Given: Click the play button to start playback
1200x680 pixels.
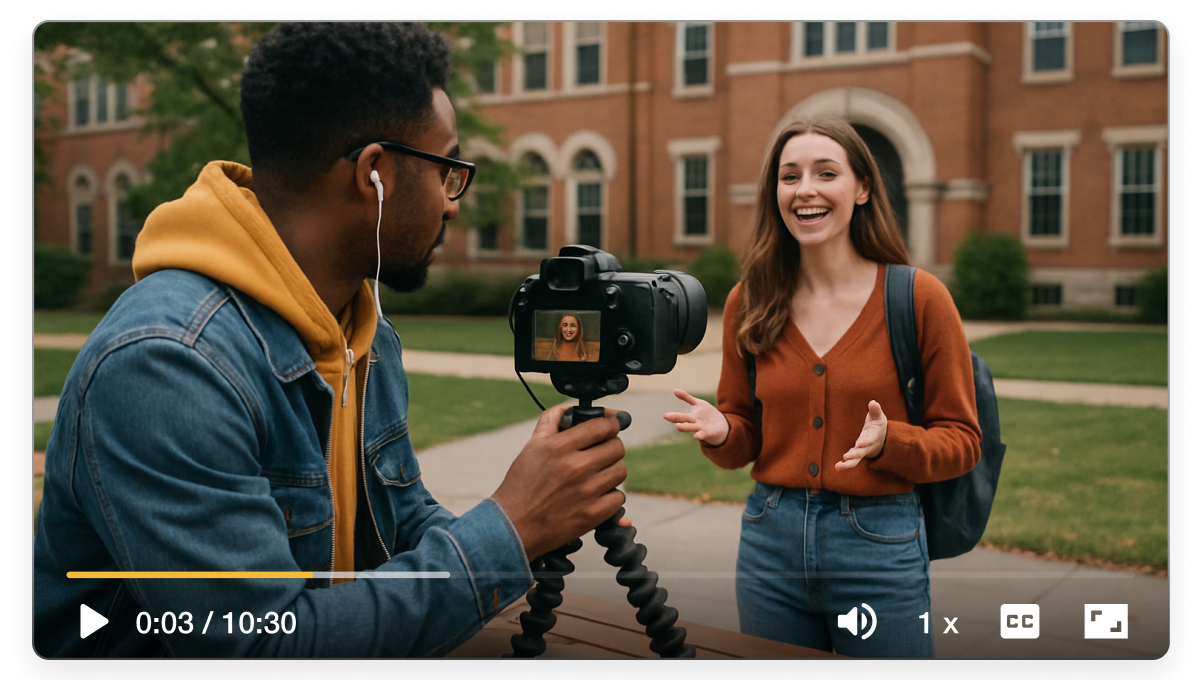Looking at the screenshot, I should click(x=93, y=620).
